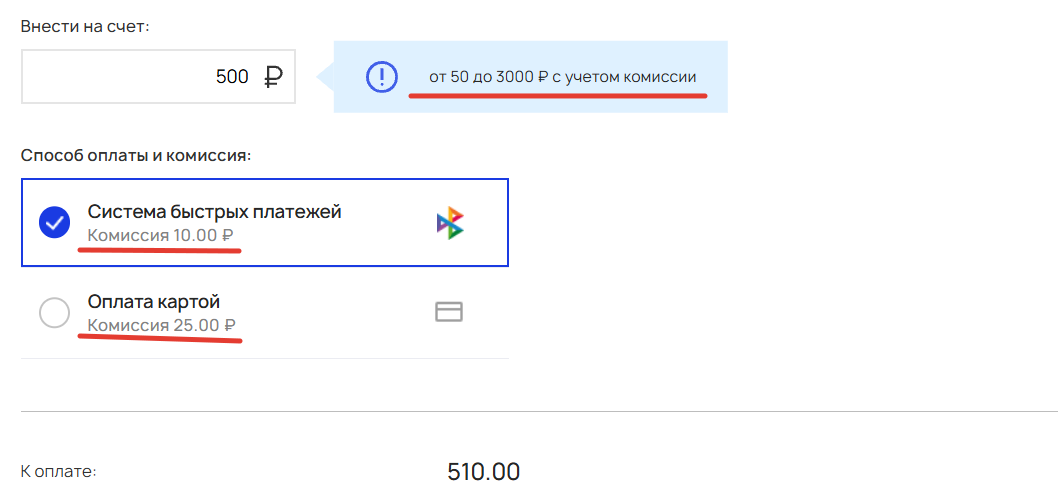
Task: Click the total amount 510.00
Action: coord(484,471)
